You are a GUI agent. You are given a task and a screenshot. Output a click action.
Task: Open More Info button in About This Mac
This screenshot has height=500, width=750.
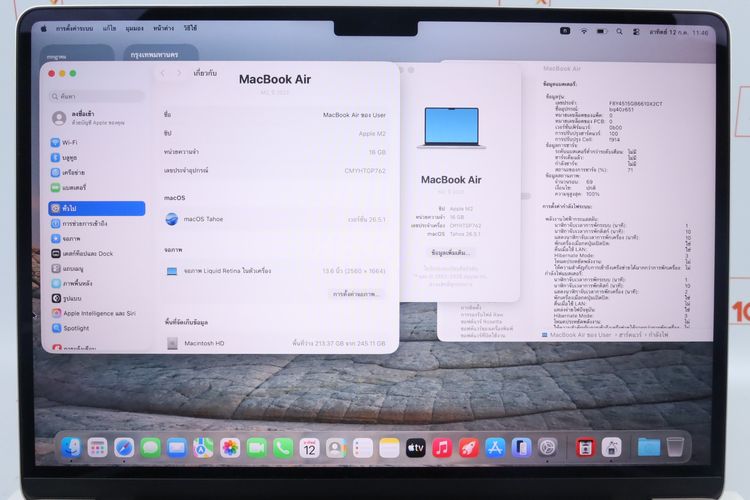tap(451, 253)
